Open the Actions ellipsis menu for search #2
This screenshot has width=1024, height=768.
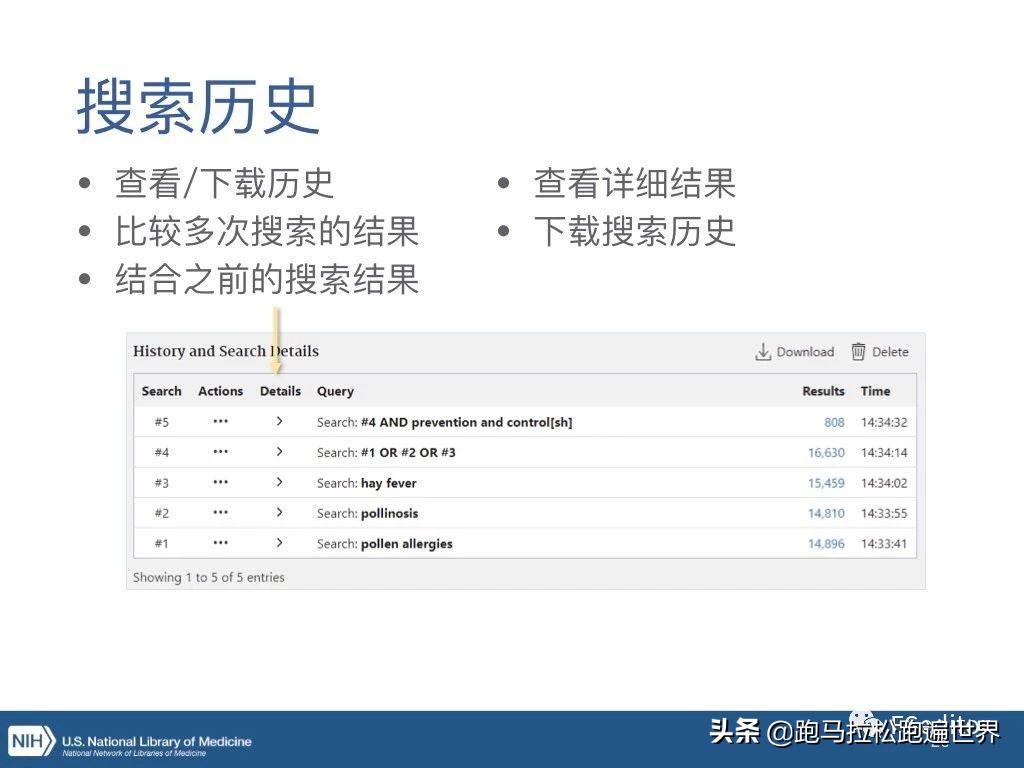tap(220, 513)
